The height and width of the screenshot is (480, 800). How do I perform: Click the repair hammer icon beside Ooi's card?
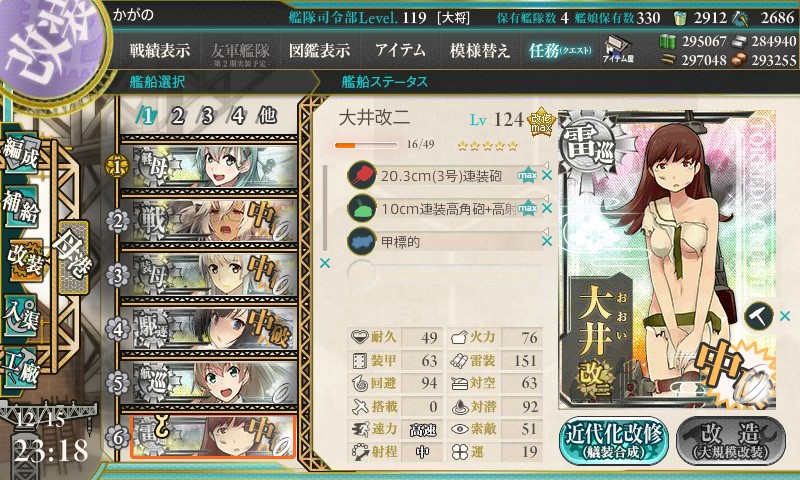pyautogui.click(x=759, y=316)
